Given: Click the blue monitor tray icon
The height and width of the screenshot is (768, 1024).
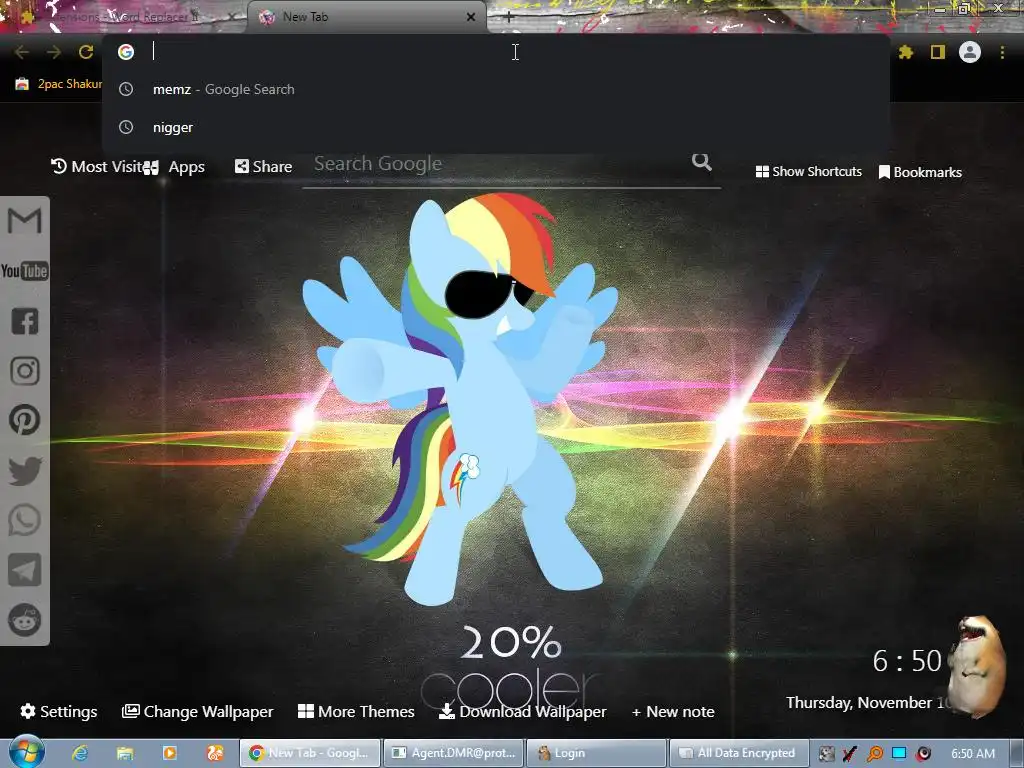Looking at the screenshot, I should [x=899, y=753].
